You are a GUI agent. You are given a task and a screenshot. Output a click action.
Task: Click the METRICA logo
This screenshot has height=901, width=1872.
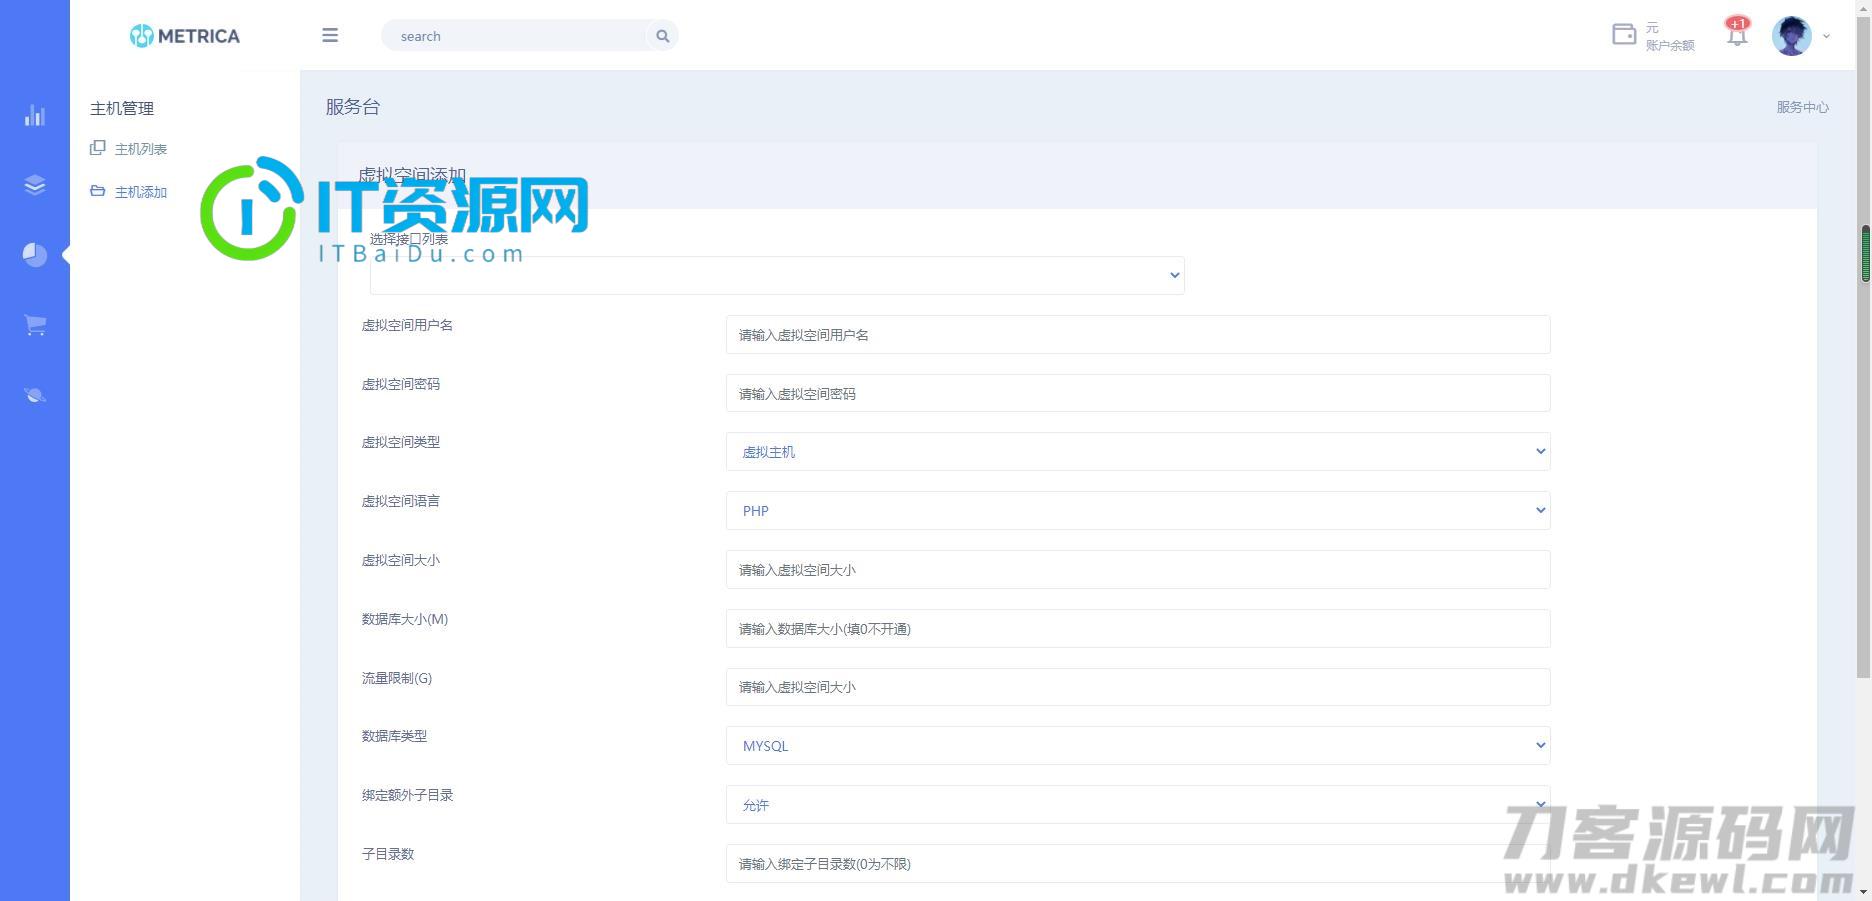pyautogui.click(x=185, y=36)
